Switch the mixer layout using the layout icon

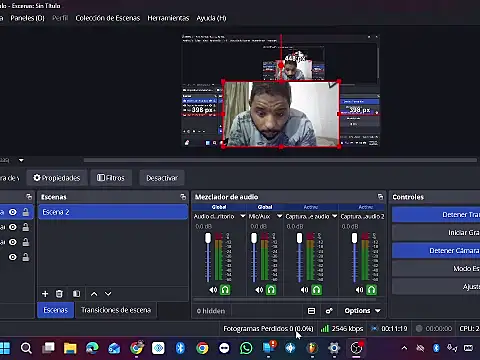pos(311,311)
